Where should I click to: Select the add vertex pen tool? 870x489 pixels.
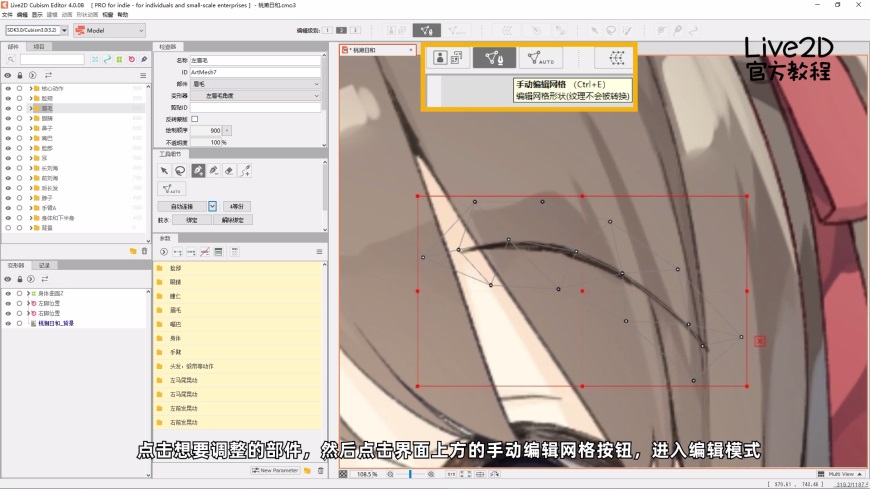point(198,171)
